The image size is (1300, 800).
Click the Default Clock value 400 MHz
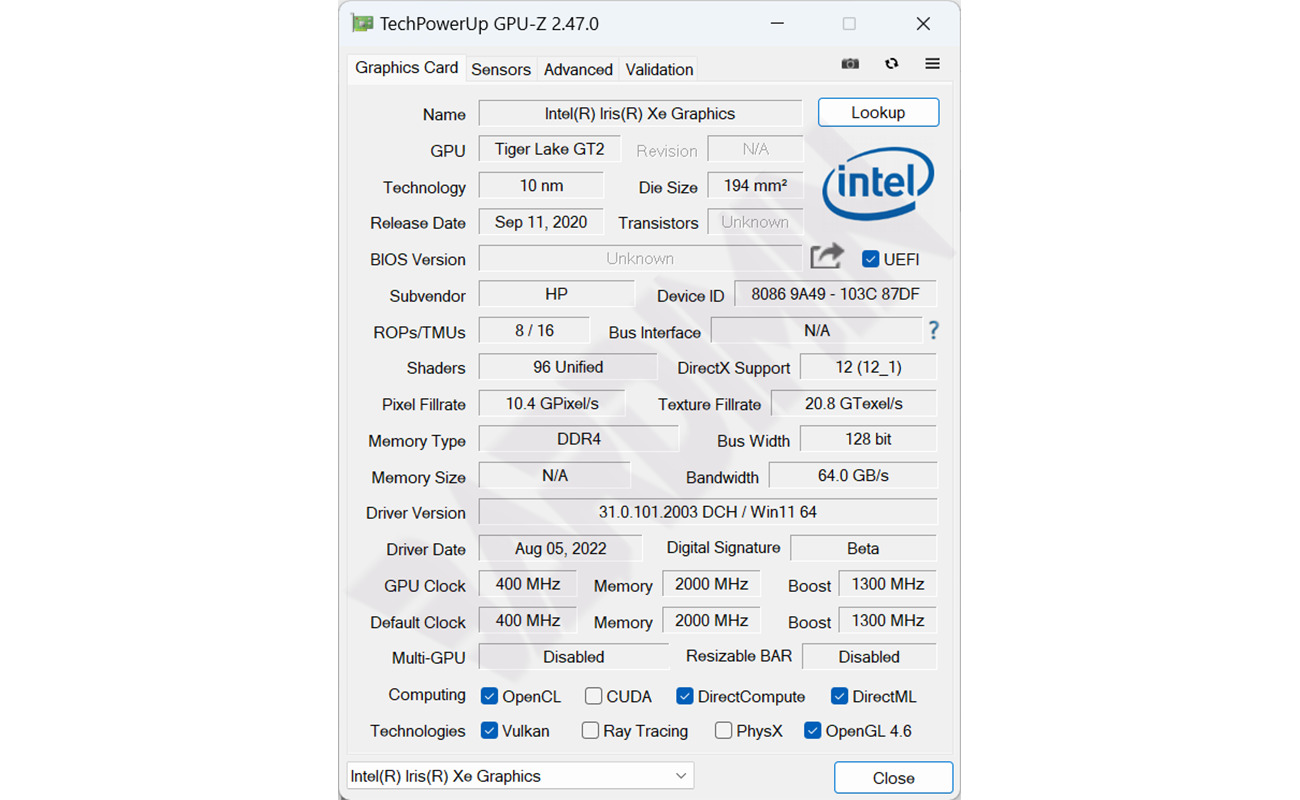coord(528,620)
